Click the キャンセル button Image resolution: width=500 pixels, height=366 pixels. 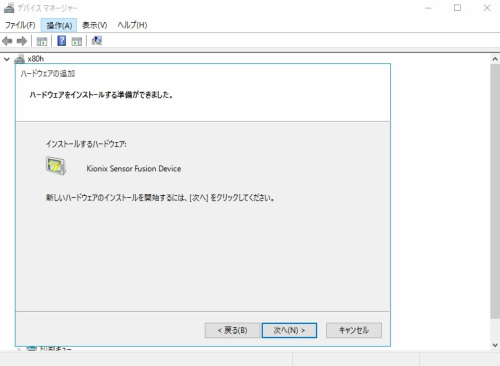[x=354, y=330]
